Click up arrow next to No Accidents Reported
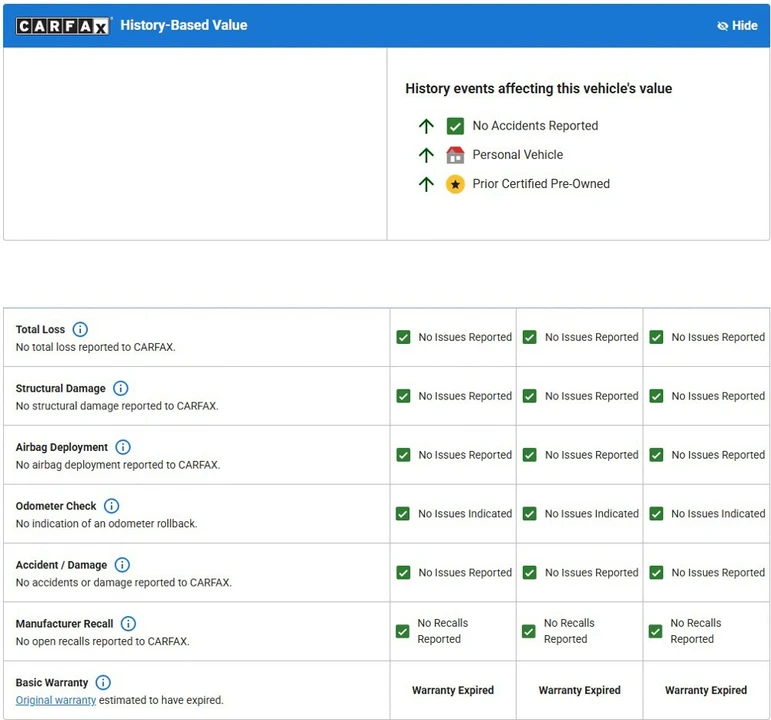This screenshot has width=771, height=720. coord(426,126)
